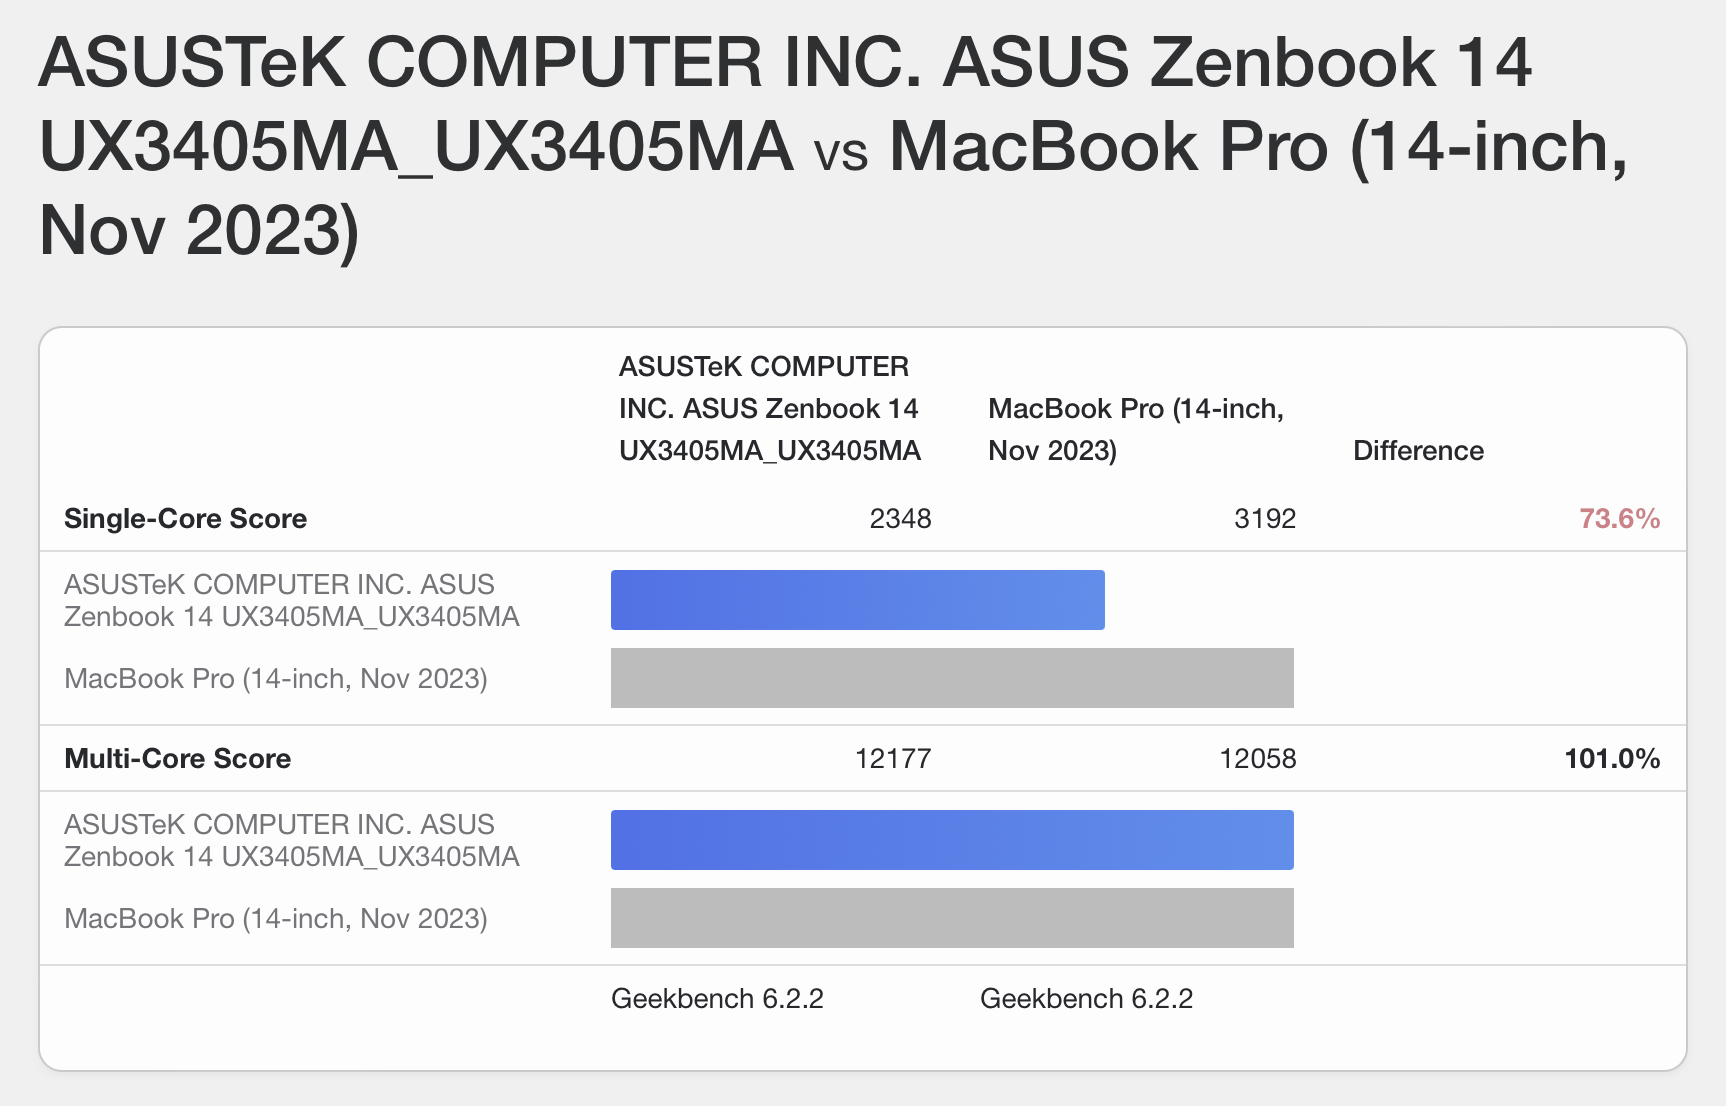
Task: Click gray MacBook multi-core score bar
Action: click(952, 918)
